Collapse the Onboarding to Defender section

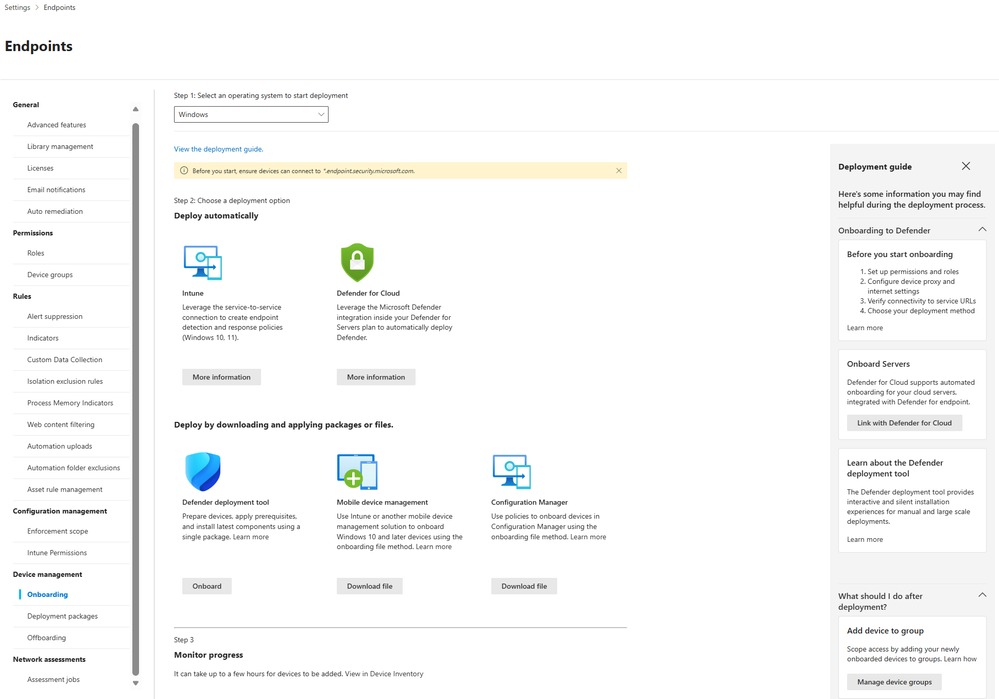(x=982, y=229)
